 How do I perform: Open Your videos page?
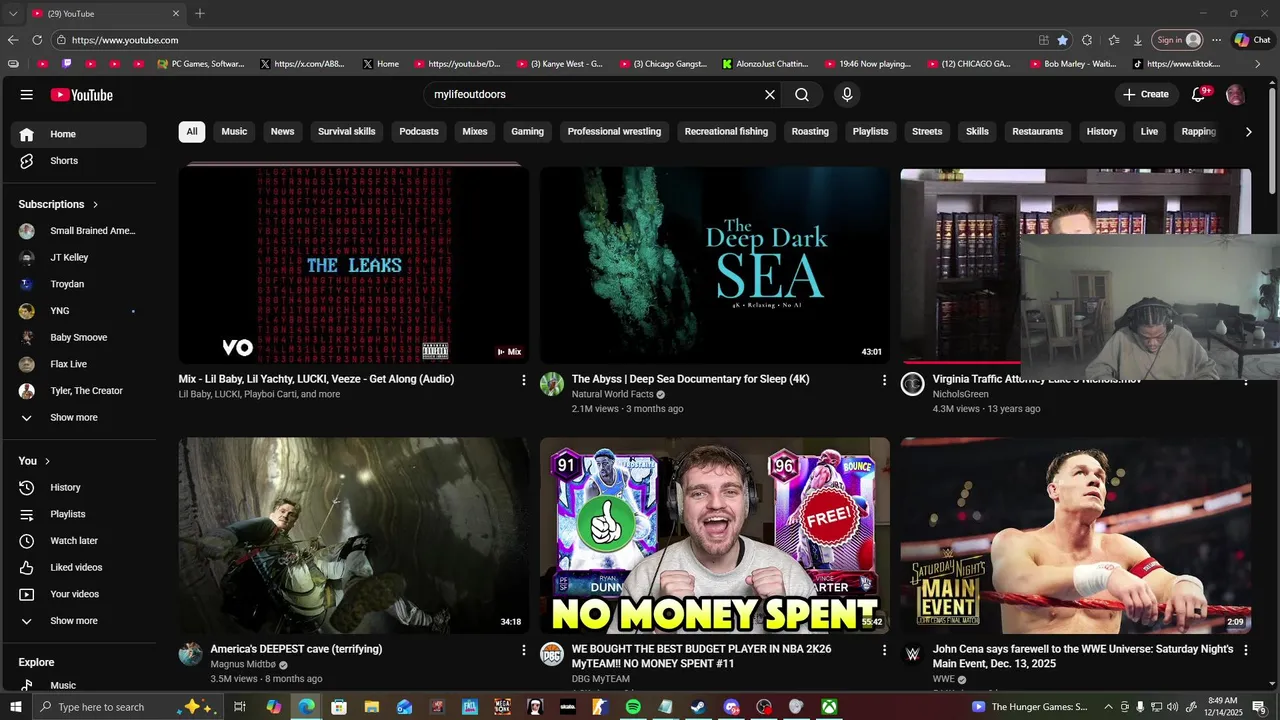[78, 594]
